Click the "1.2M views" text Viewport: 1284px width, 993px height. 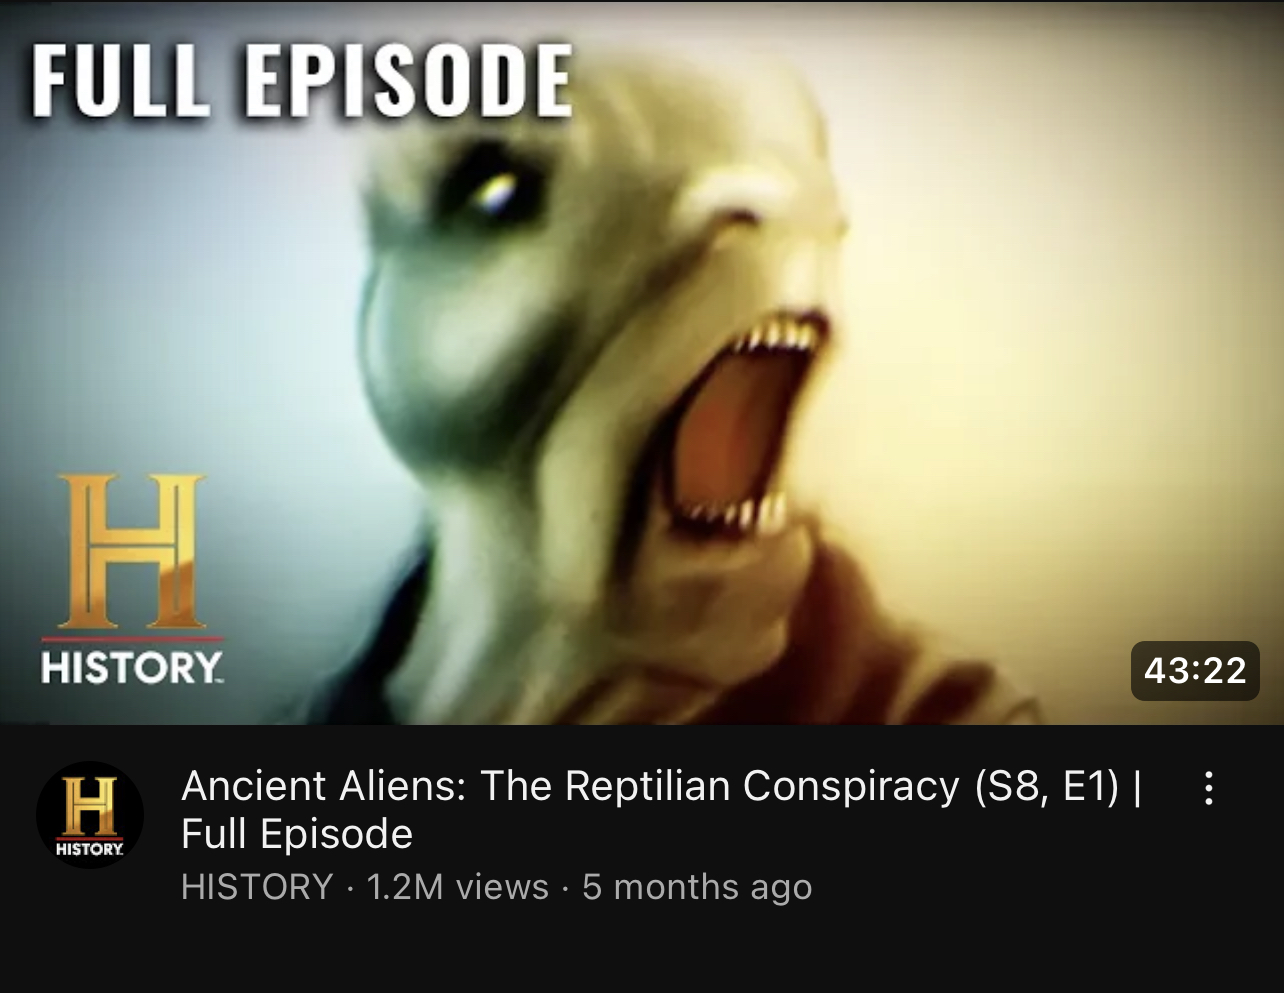[458, 887]
